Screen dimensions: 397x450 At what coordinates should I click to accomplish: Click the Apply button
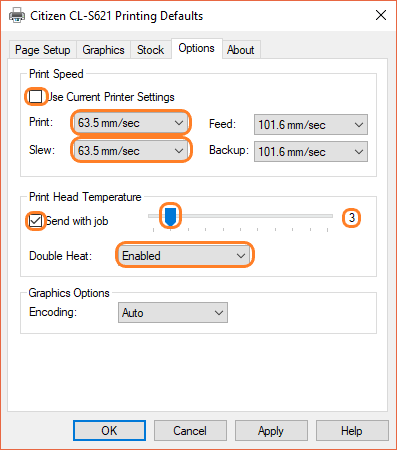coord(271,430)
